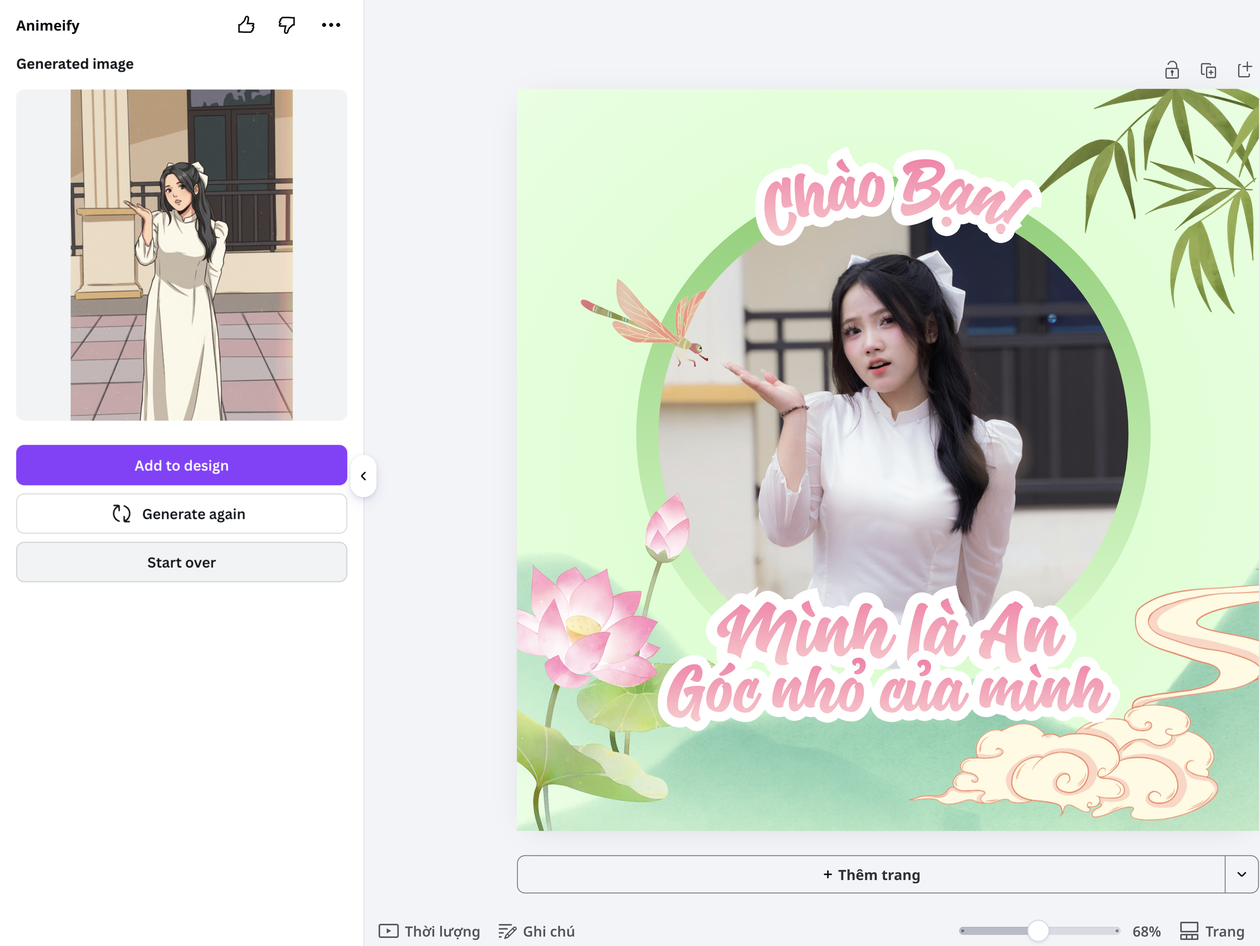Collapse the side panel with the arrow handle
This screenshot has height=946, width=1260.
point(363,476)
